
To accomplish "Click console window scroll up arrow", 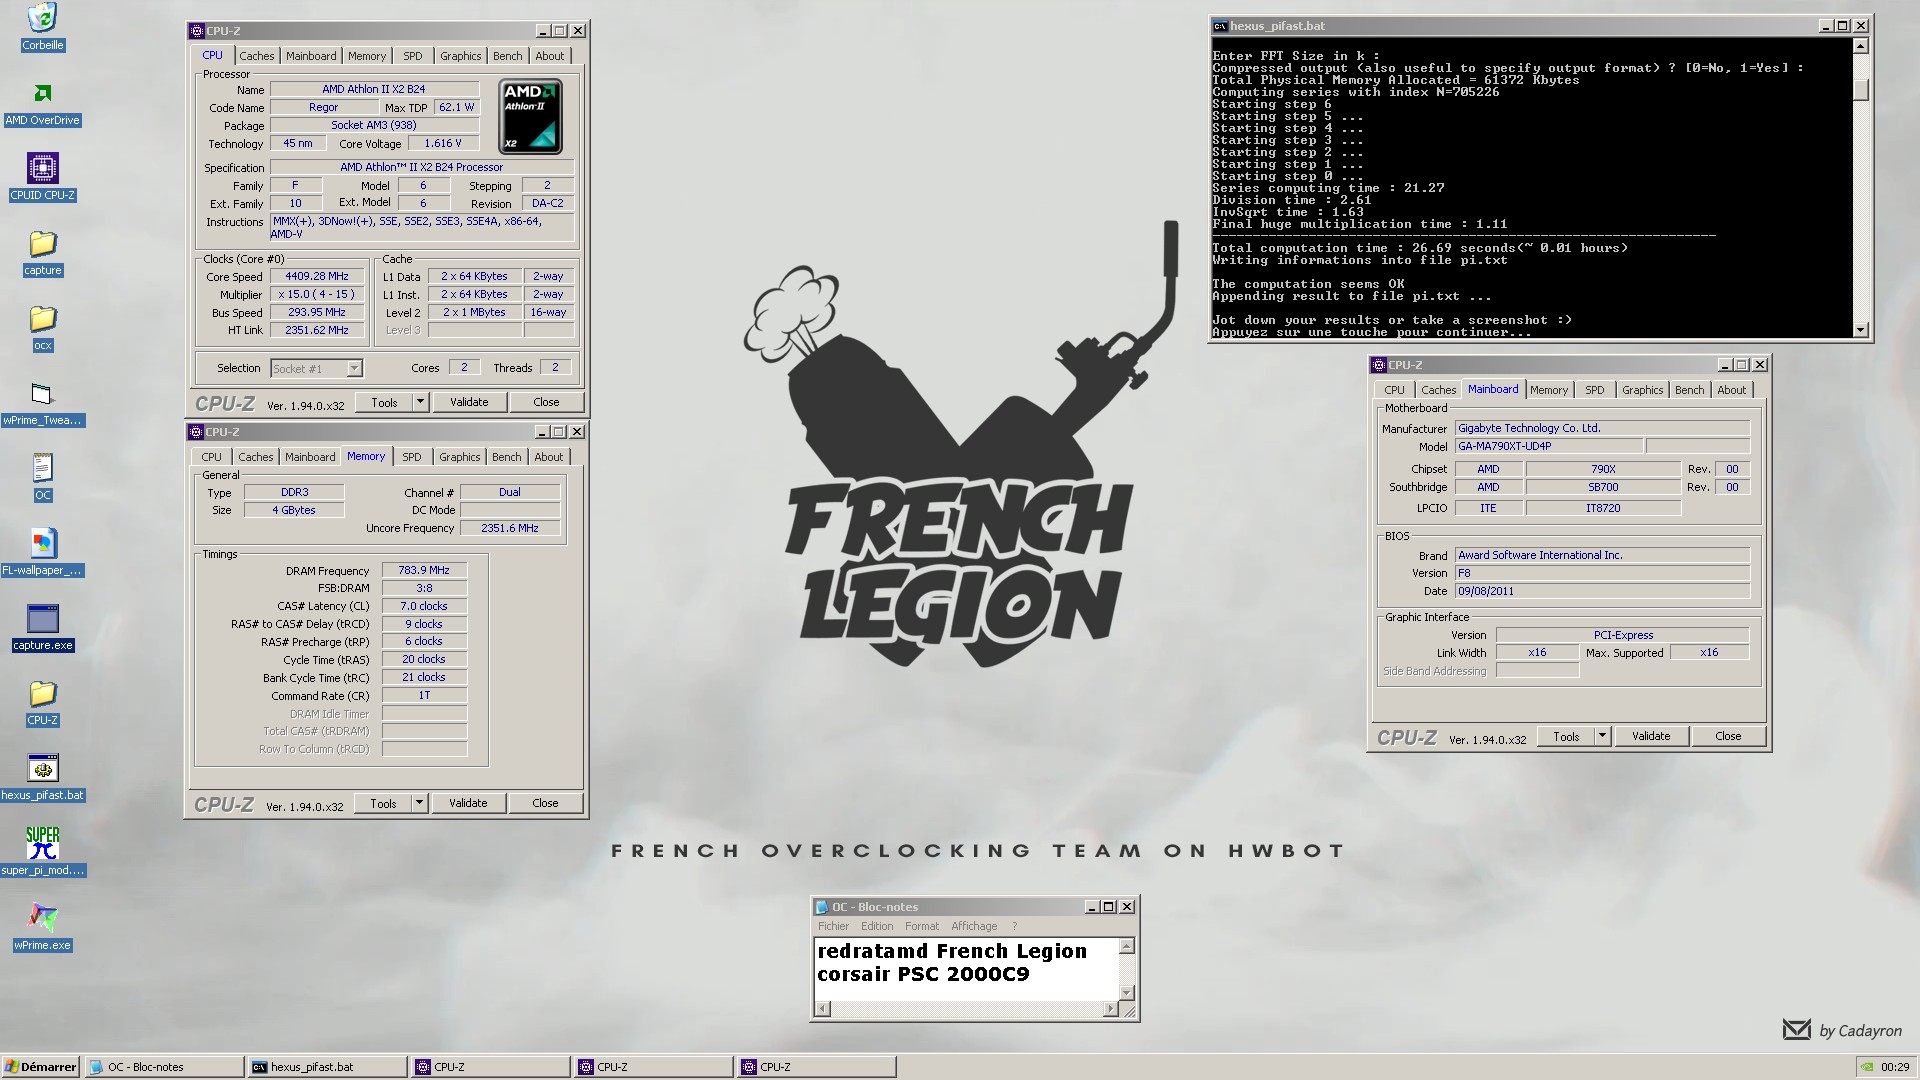I will tap(1860, 46).
